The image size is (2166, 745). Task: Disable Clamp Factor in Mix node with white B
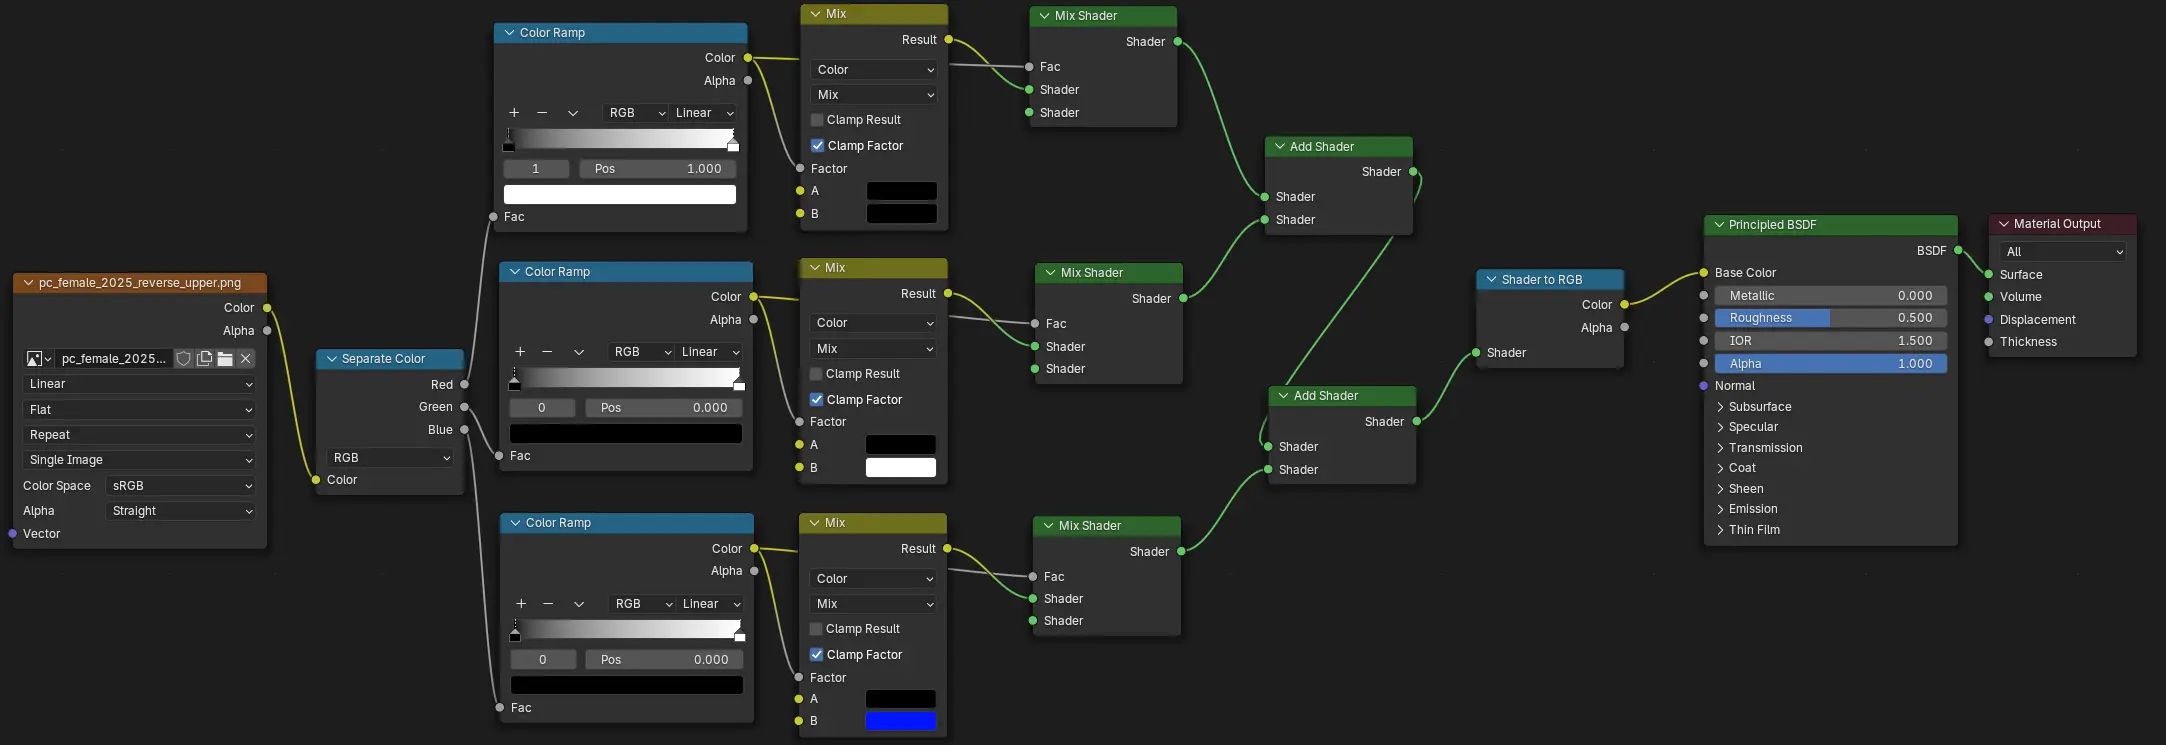tap(817, 400)
